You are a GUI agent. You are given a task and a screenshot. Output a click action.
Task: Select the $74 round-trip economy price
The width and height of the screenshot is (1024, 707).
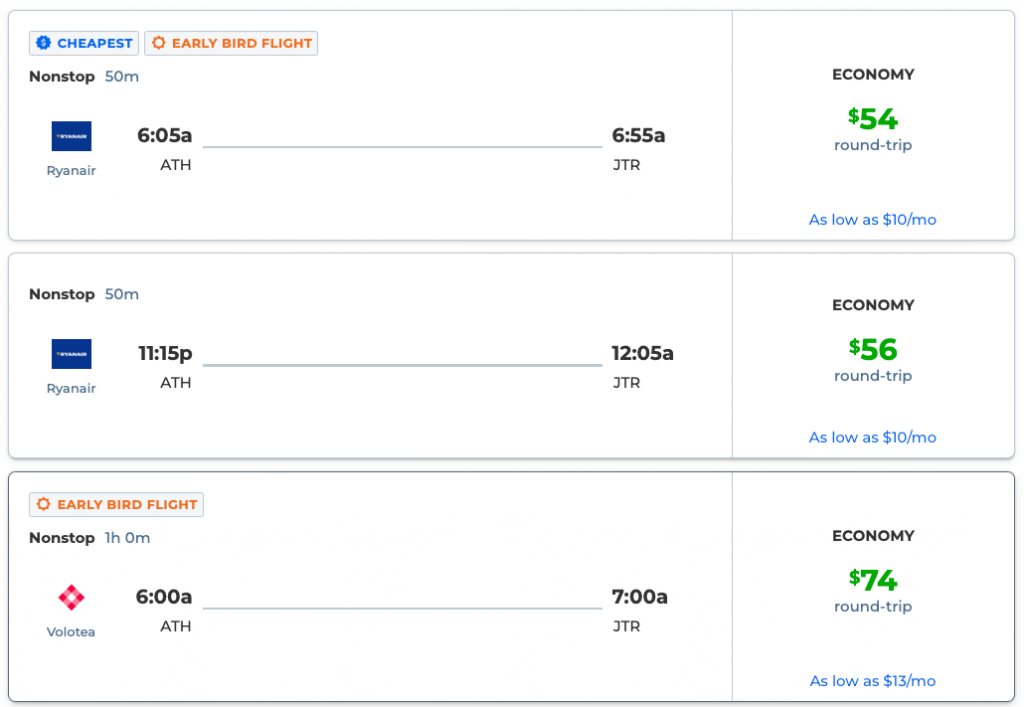873,580
